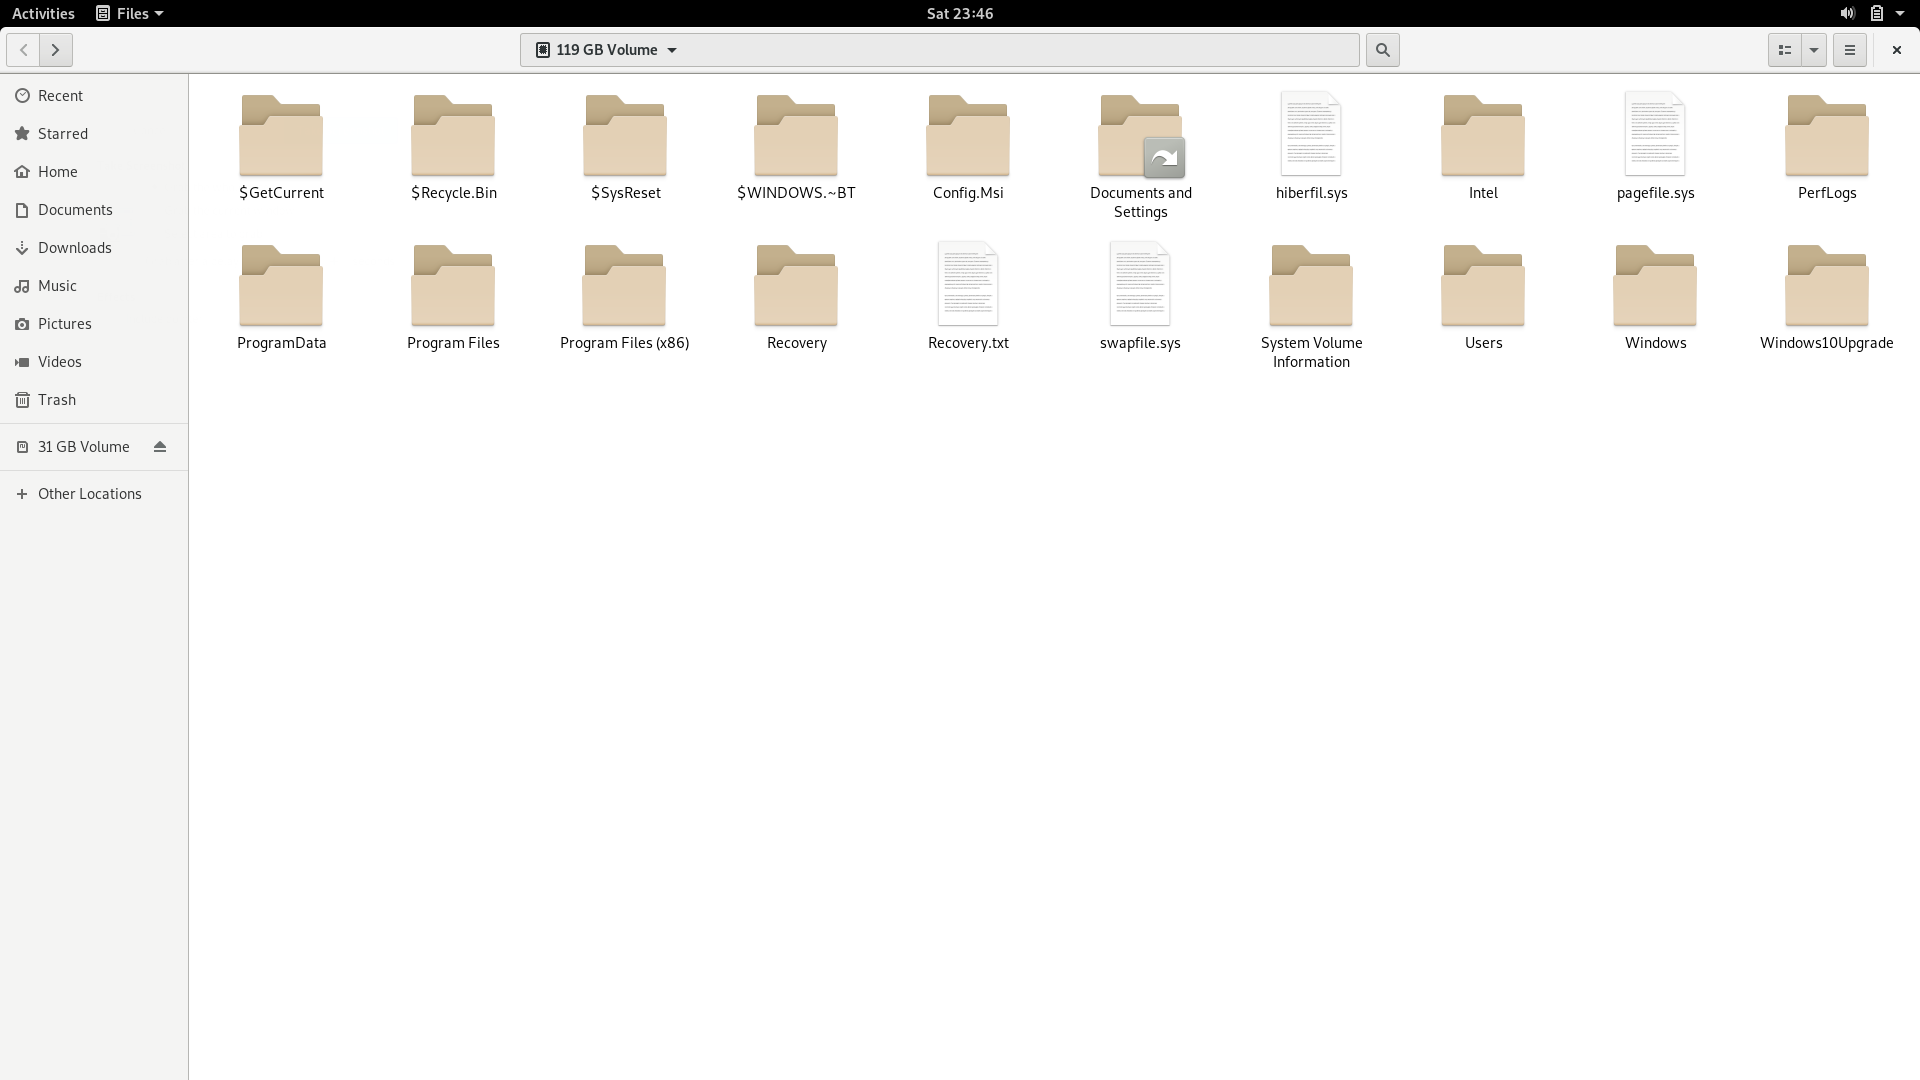This screenshot has width=1920, height=1080.
Task: Open the hamburger menu button
Action: [1849, 50]
